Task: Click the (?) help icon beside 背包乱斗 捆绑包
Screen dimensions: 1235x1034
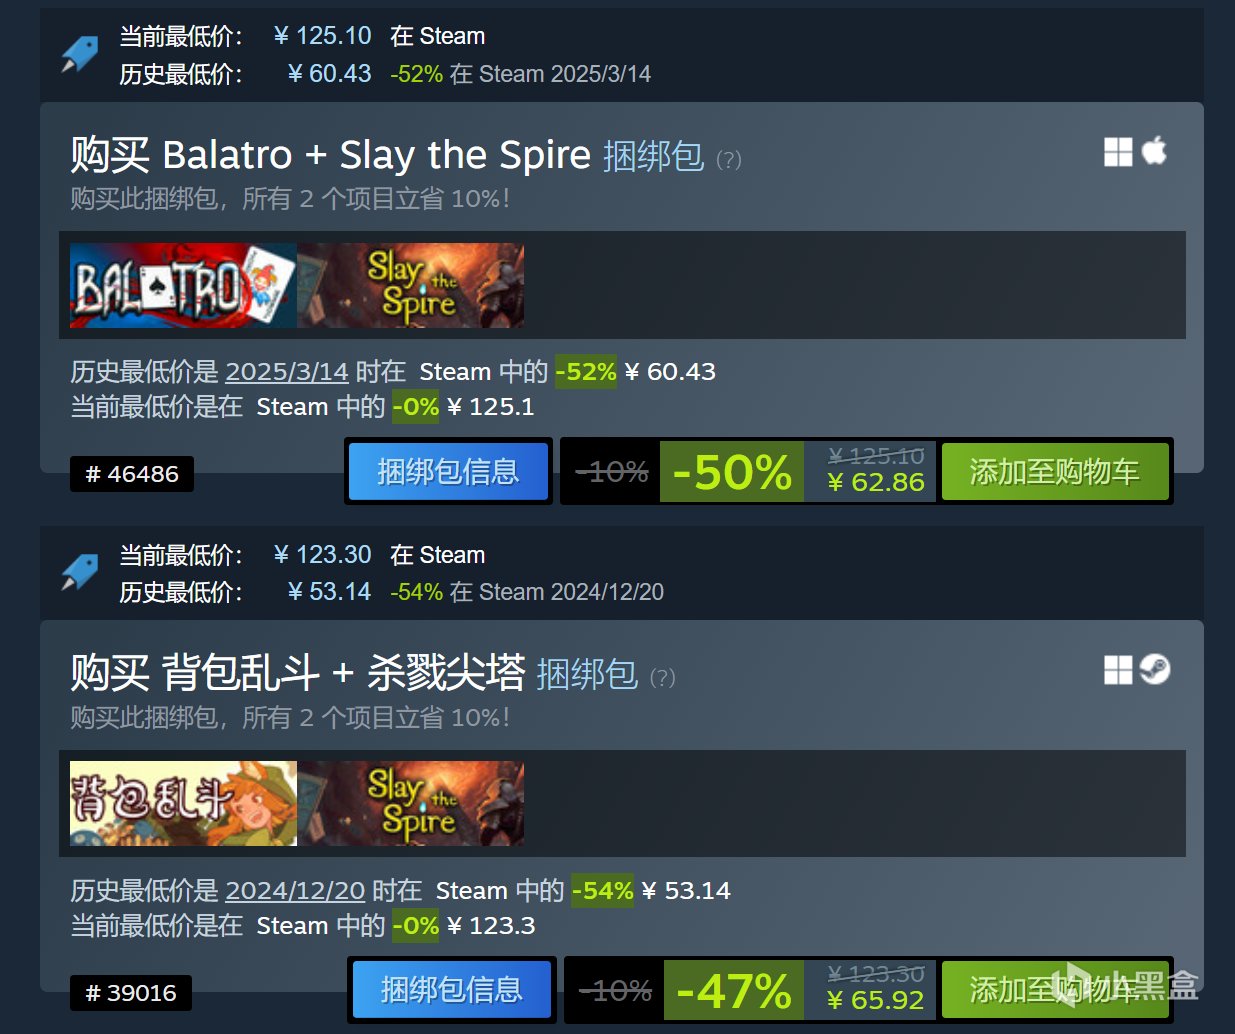Action: pyautogui.click(x=663, y=678)
